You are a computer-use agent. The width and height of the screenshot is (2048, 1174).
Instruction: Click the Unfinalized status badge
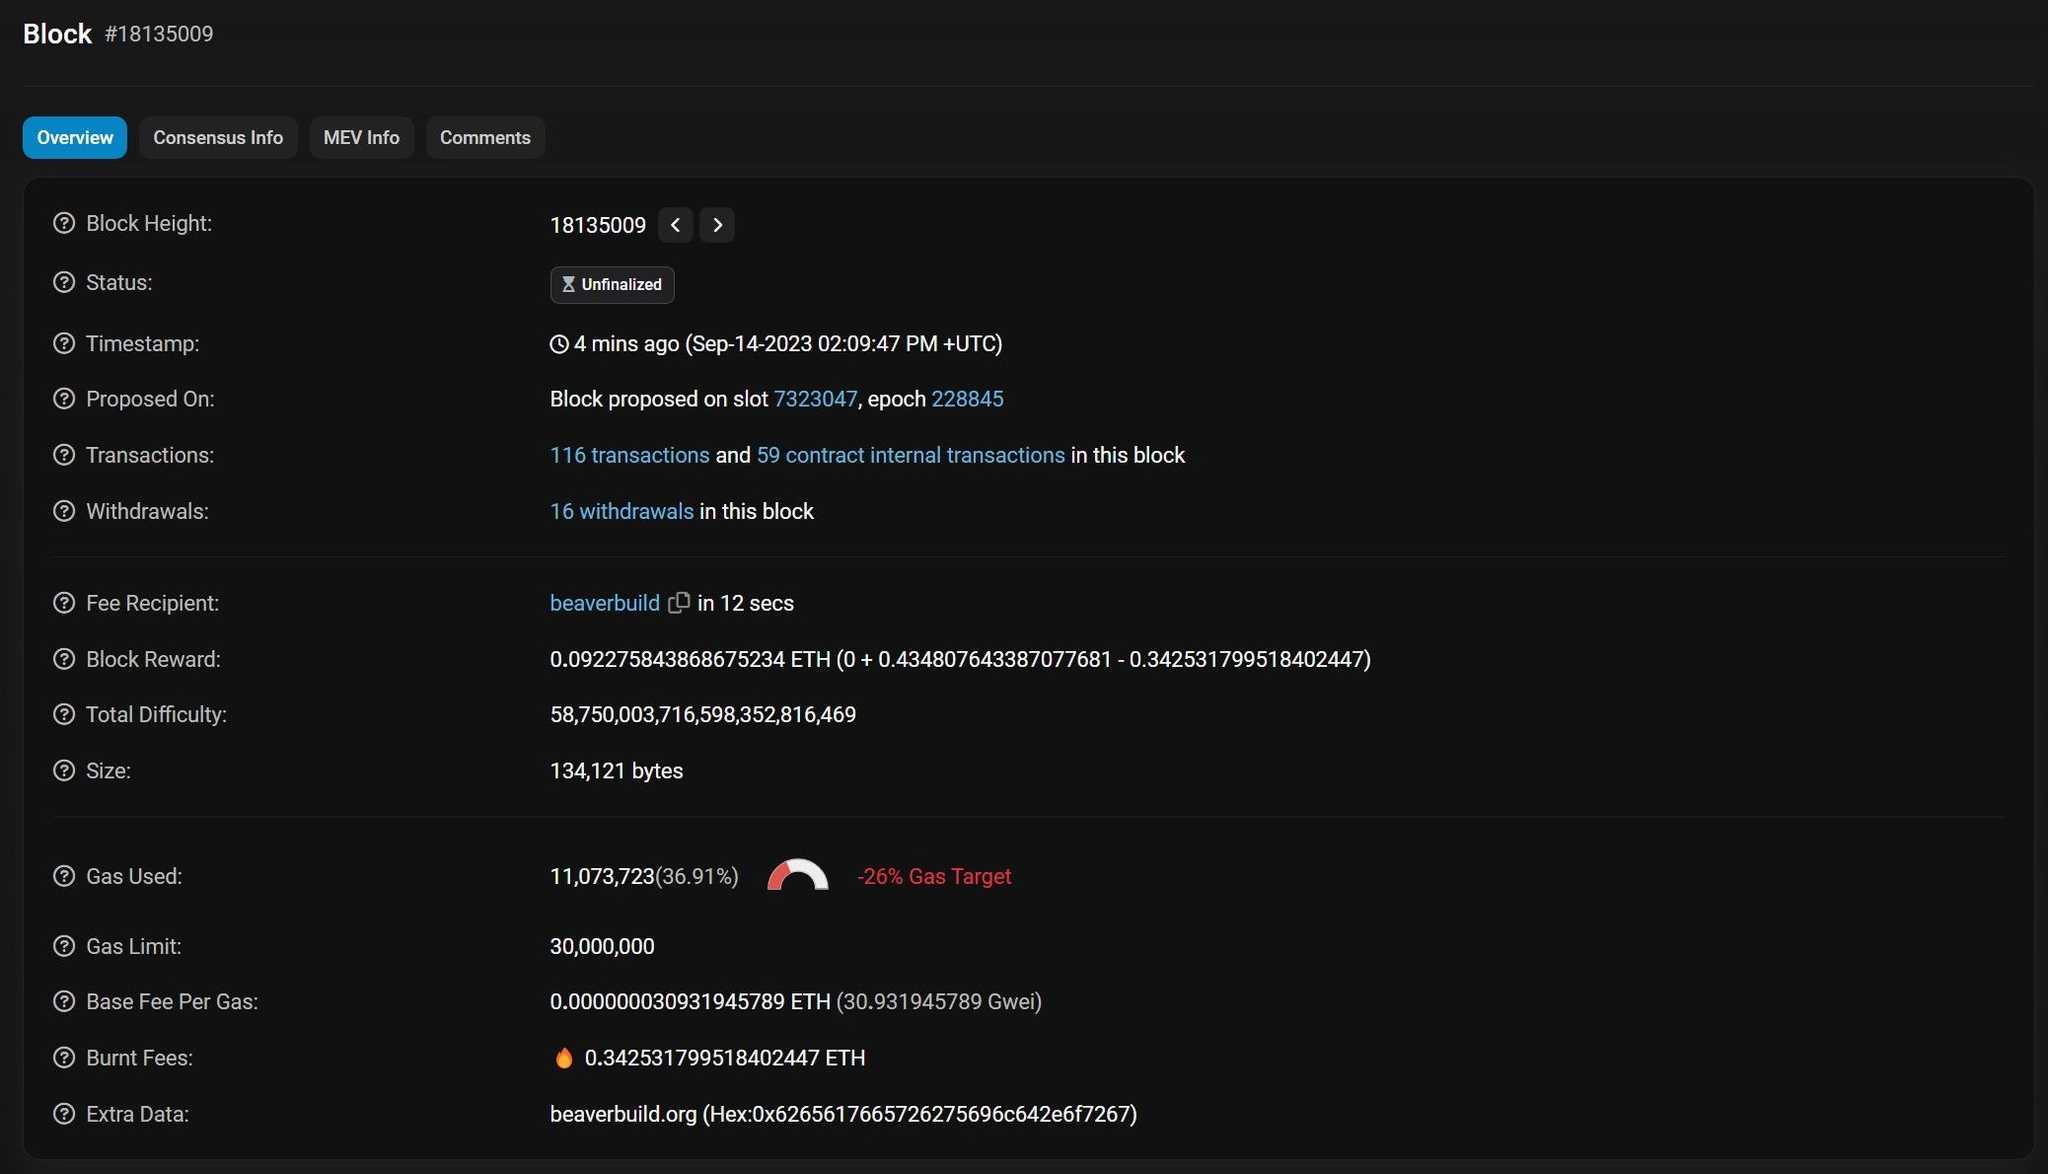pos(612,284)
